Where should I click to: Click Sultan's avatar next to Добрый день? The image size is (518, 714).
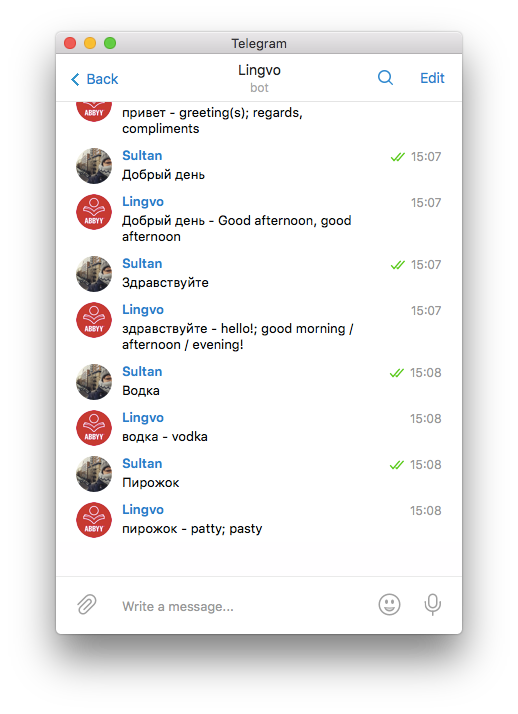pos(94,166)
